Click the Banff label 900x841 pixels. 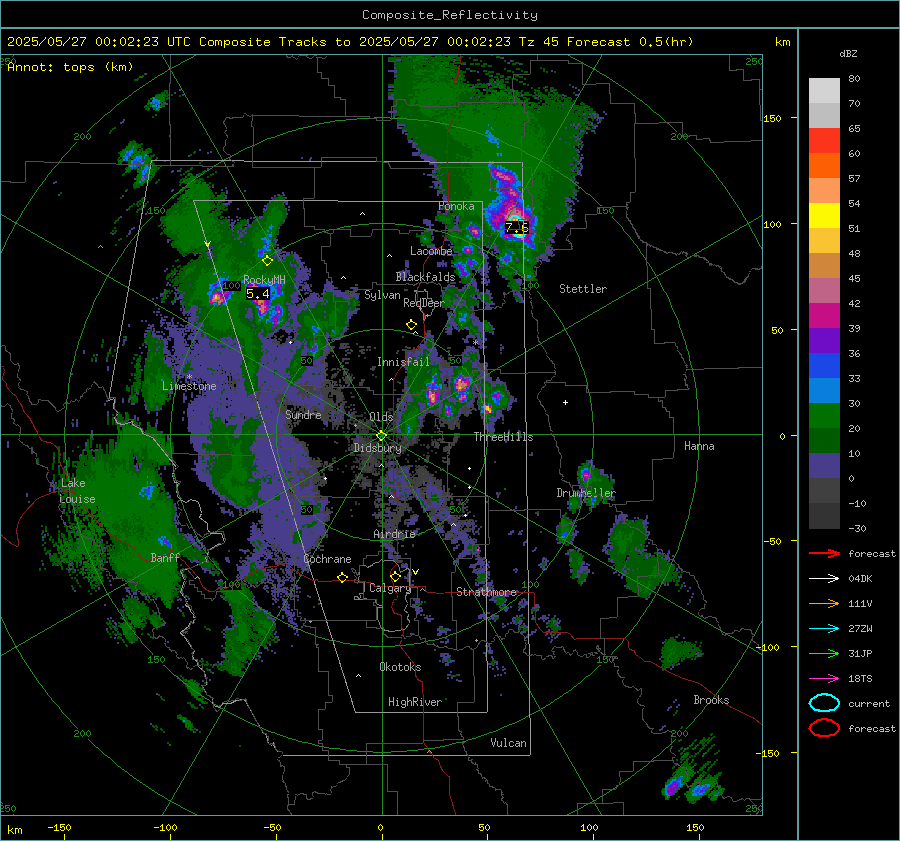point(165,557)
